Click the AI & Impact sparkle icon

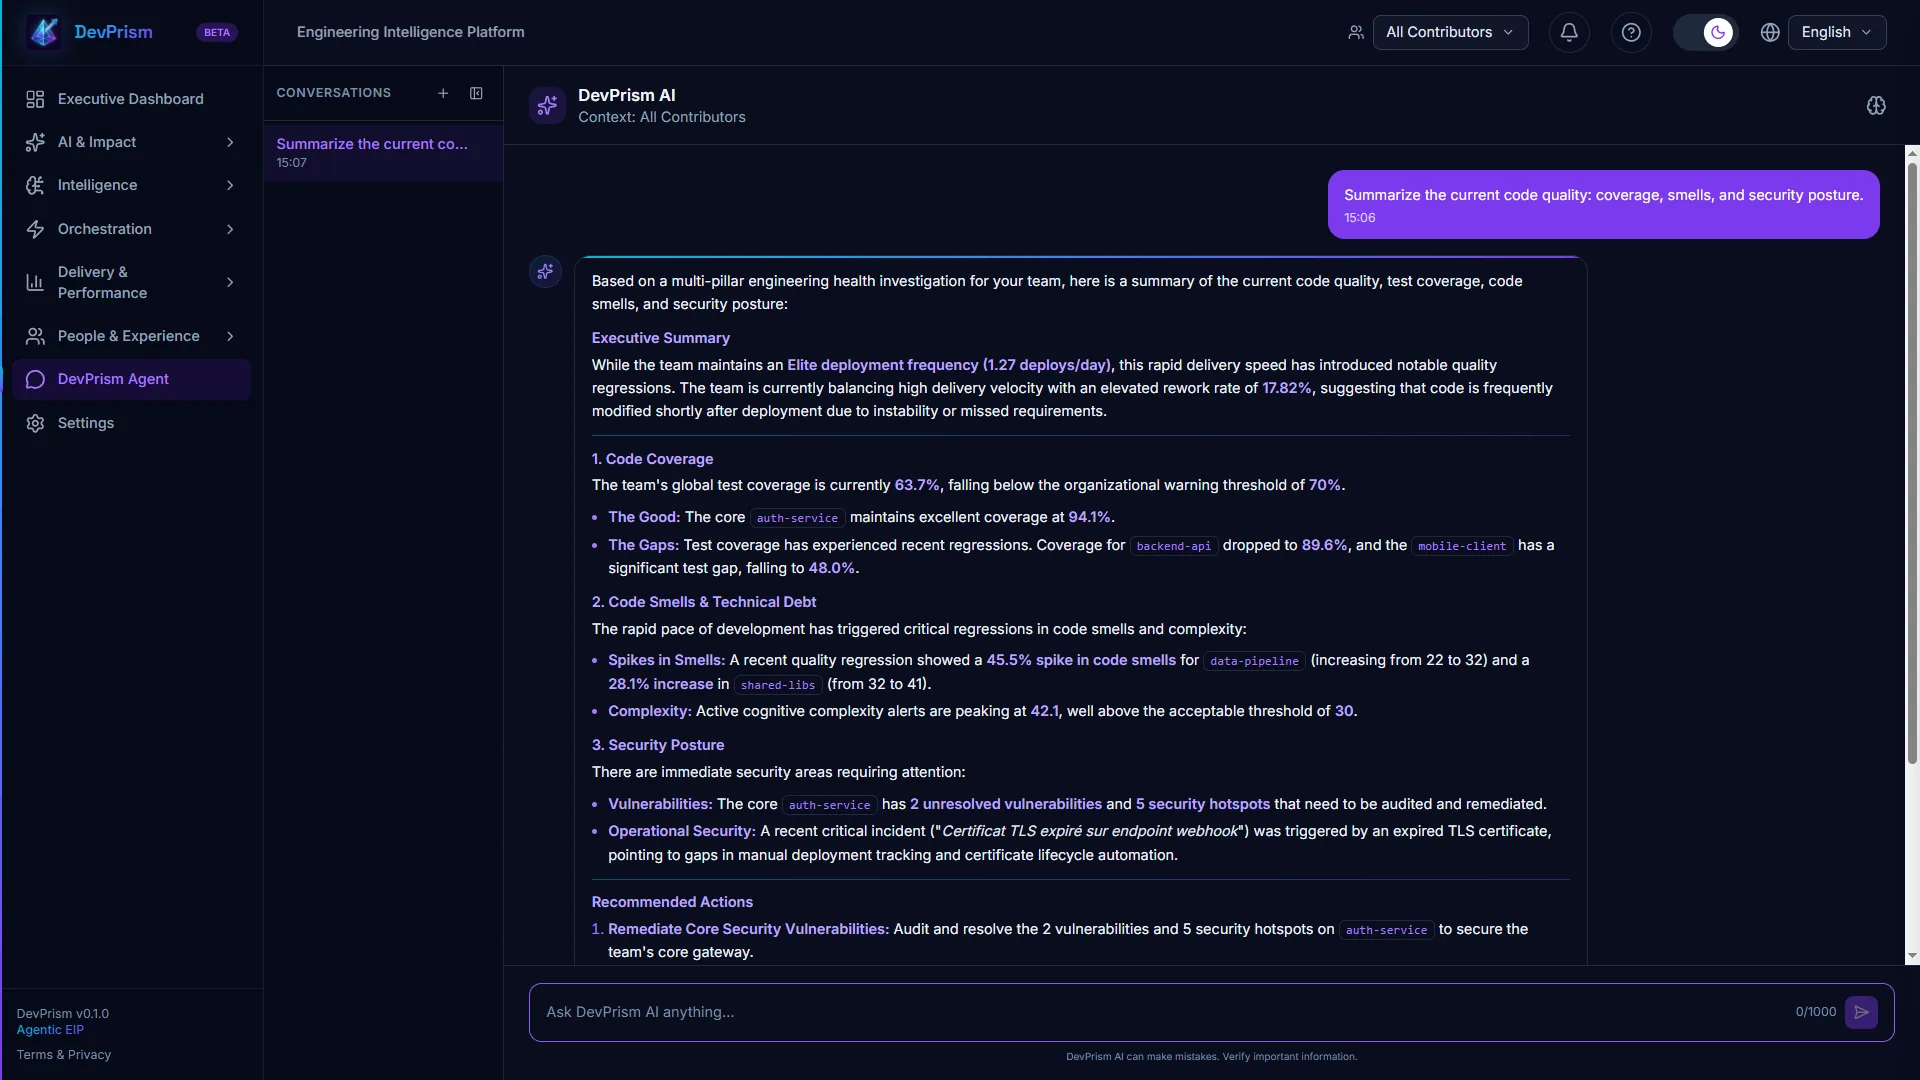35,142
